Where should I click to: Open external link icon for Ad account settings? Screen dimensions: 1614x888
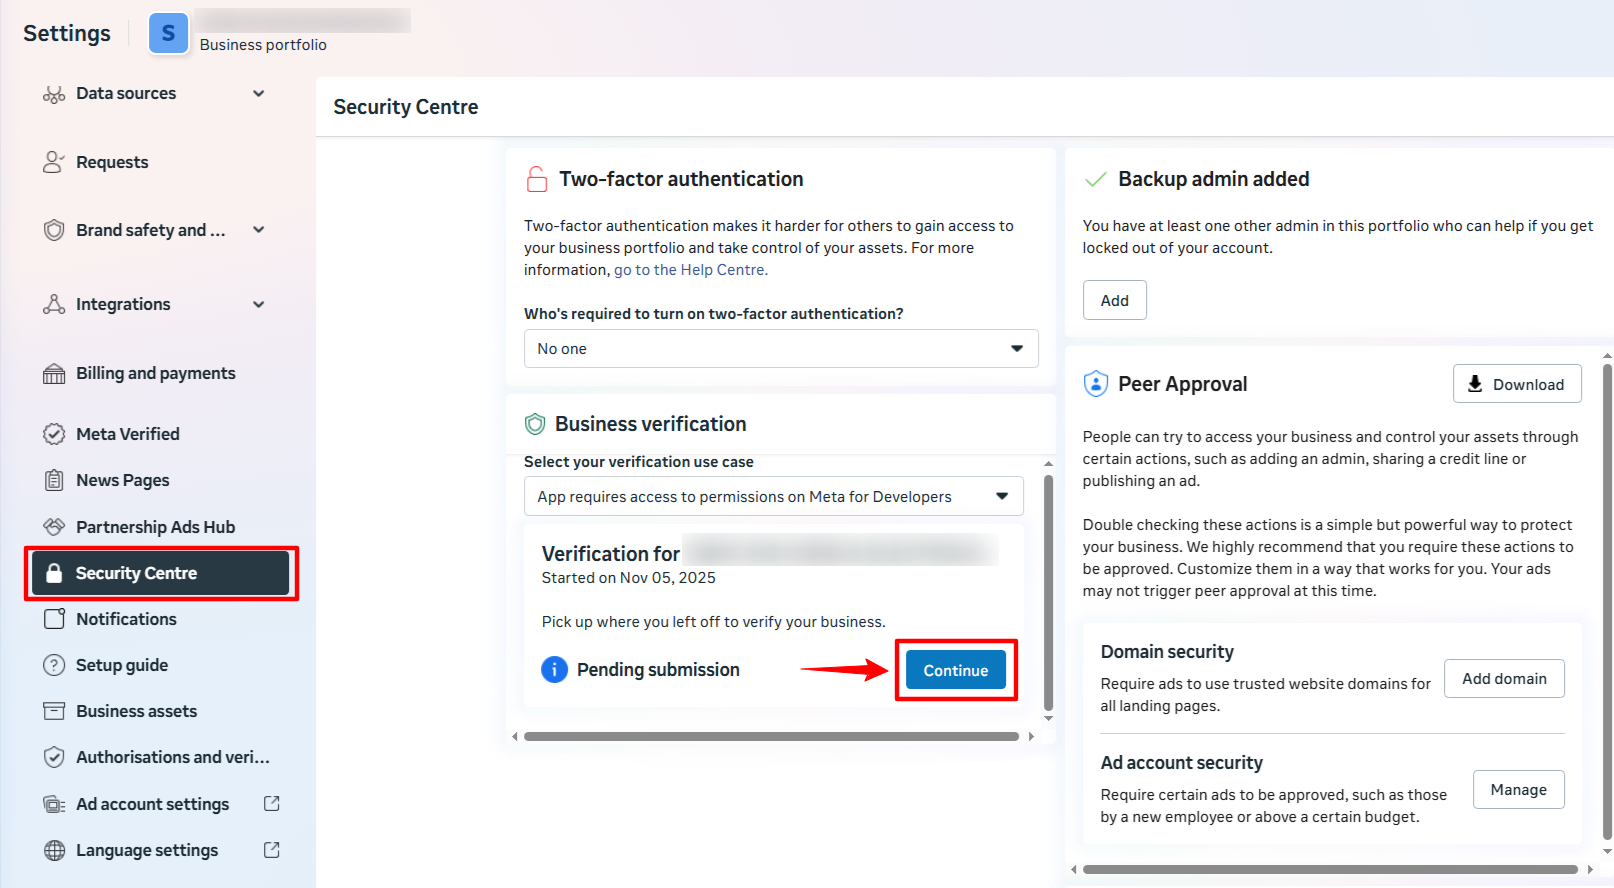tap(271, 804)
